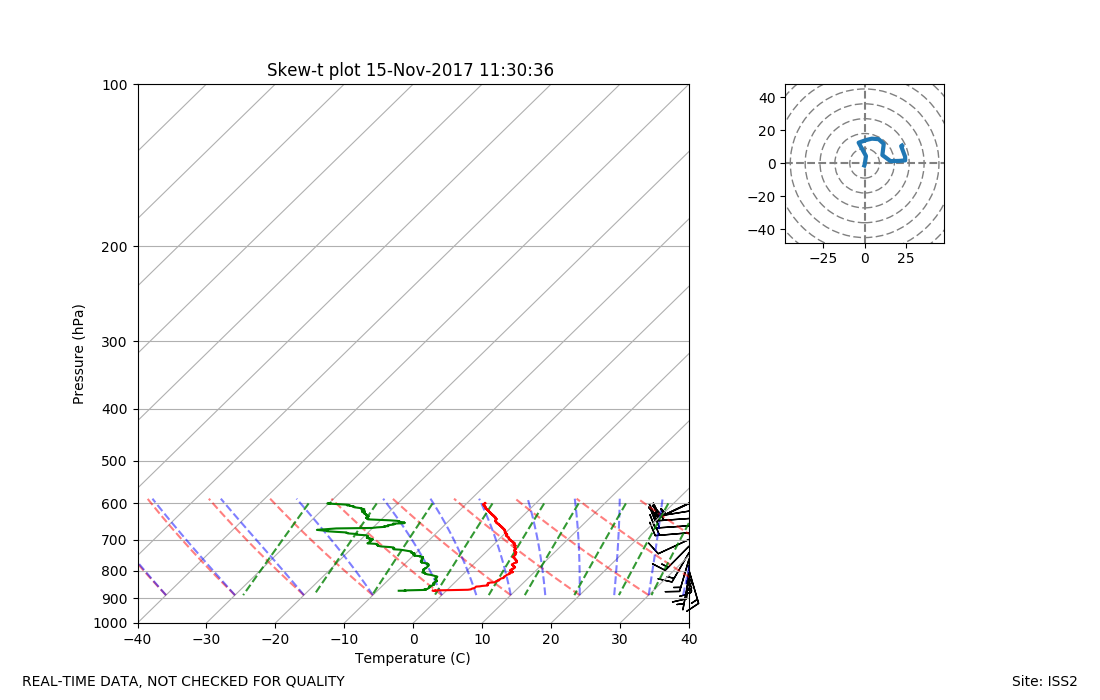The height and width of the screenshot is (700, 1100).
Task: Click the 1000 hPa pressure tick label
Action: 111,624
